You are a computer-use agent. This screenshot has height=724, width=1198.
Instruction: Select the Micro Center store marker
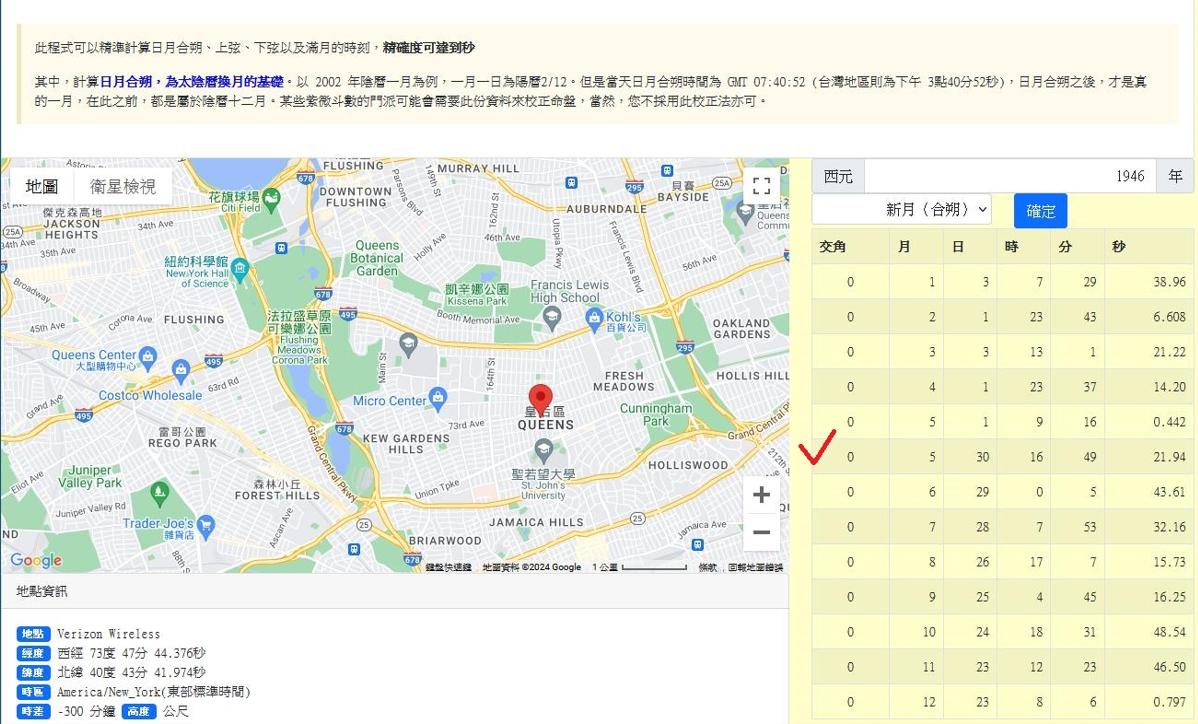click(437, 400)
